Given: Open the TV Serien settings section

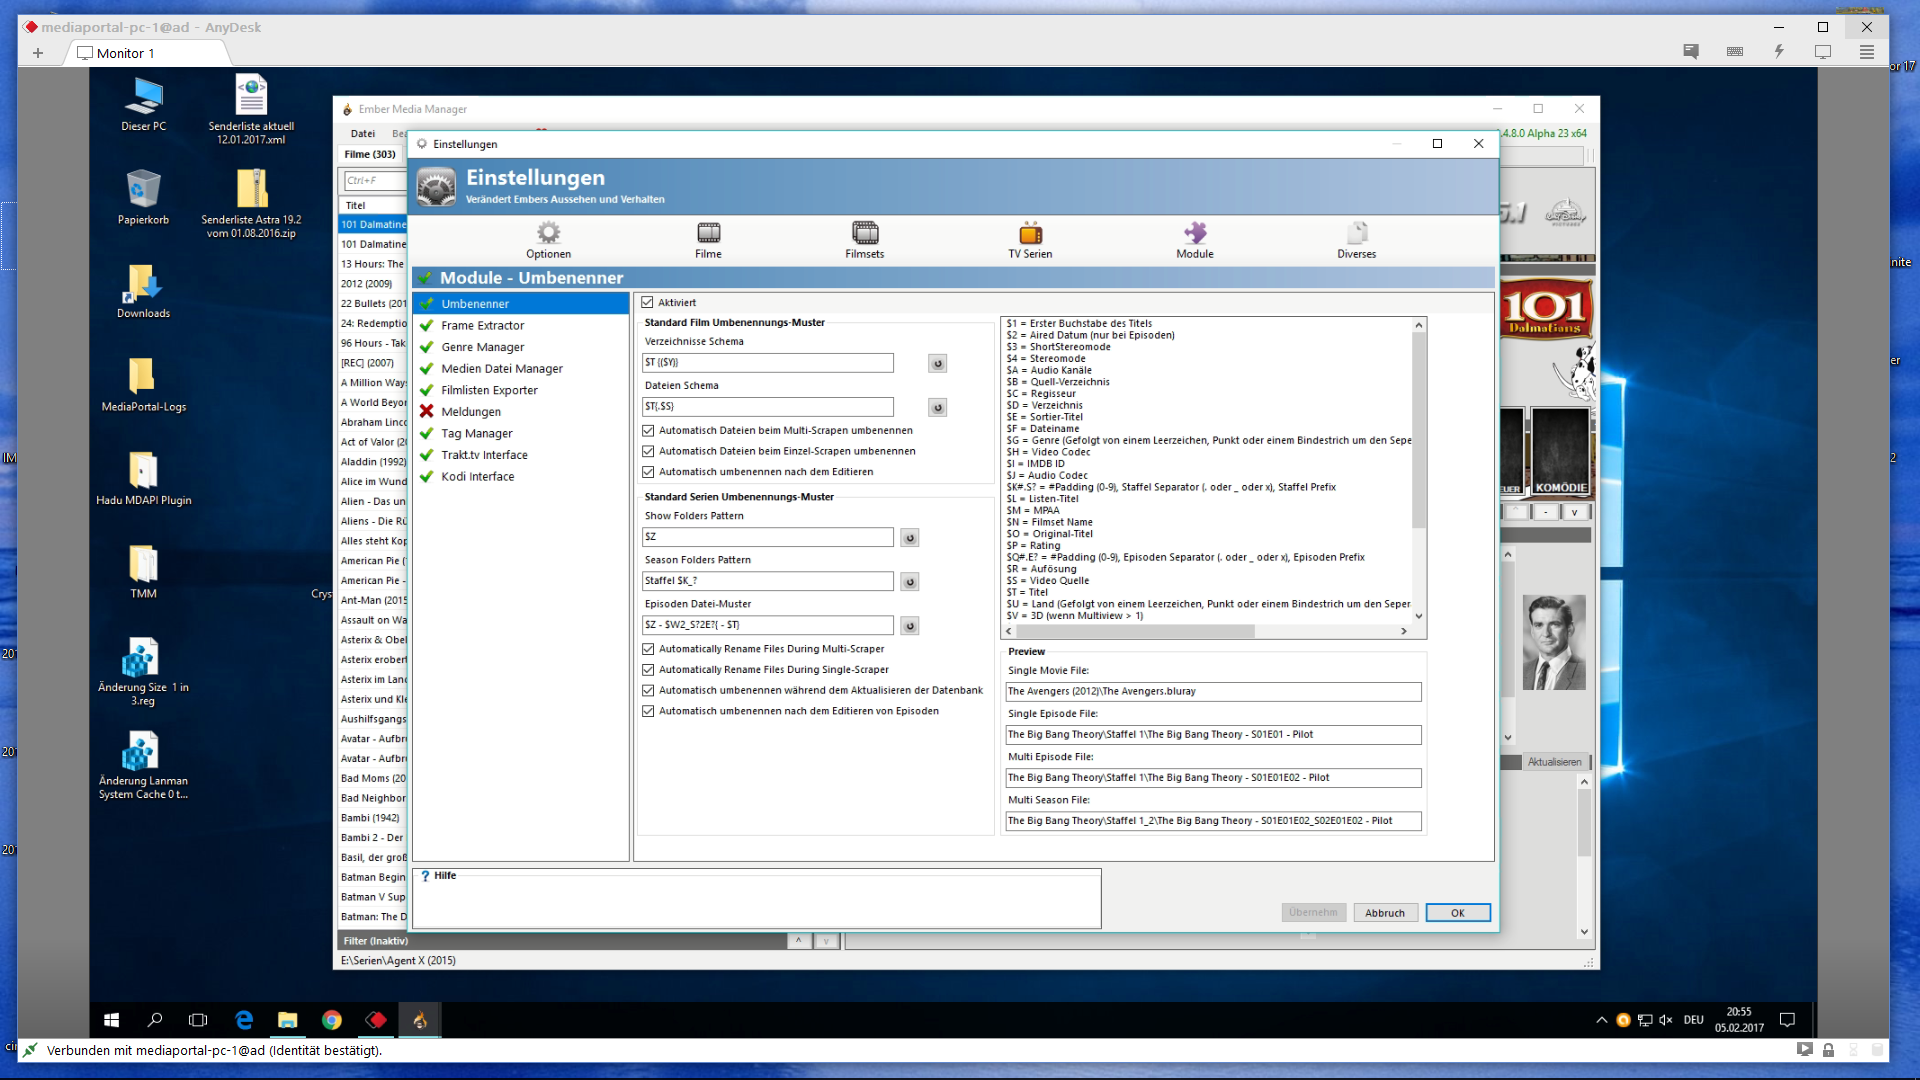Looking at the screenshot, I should click(1030, 240).
